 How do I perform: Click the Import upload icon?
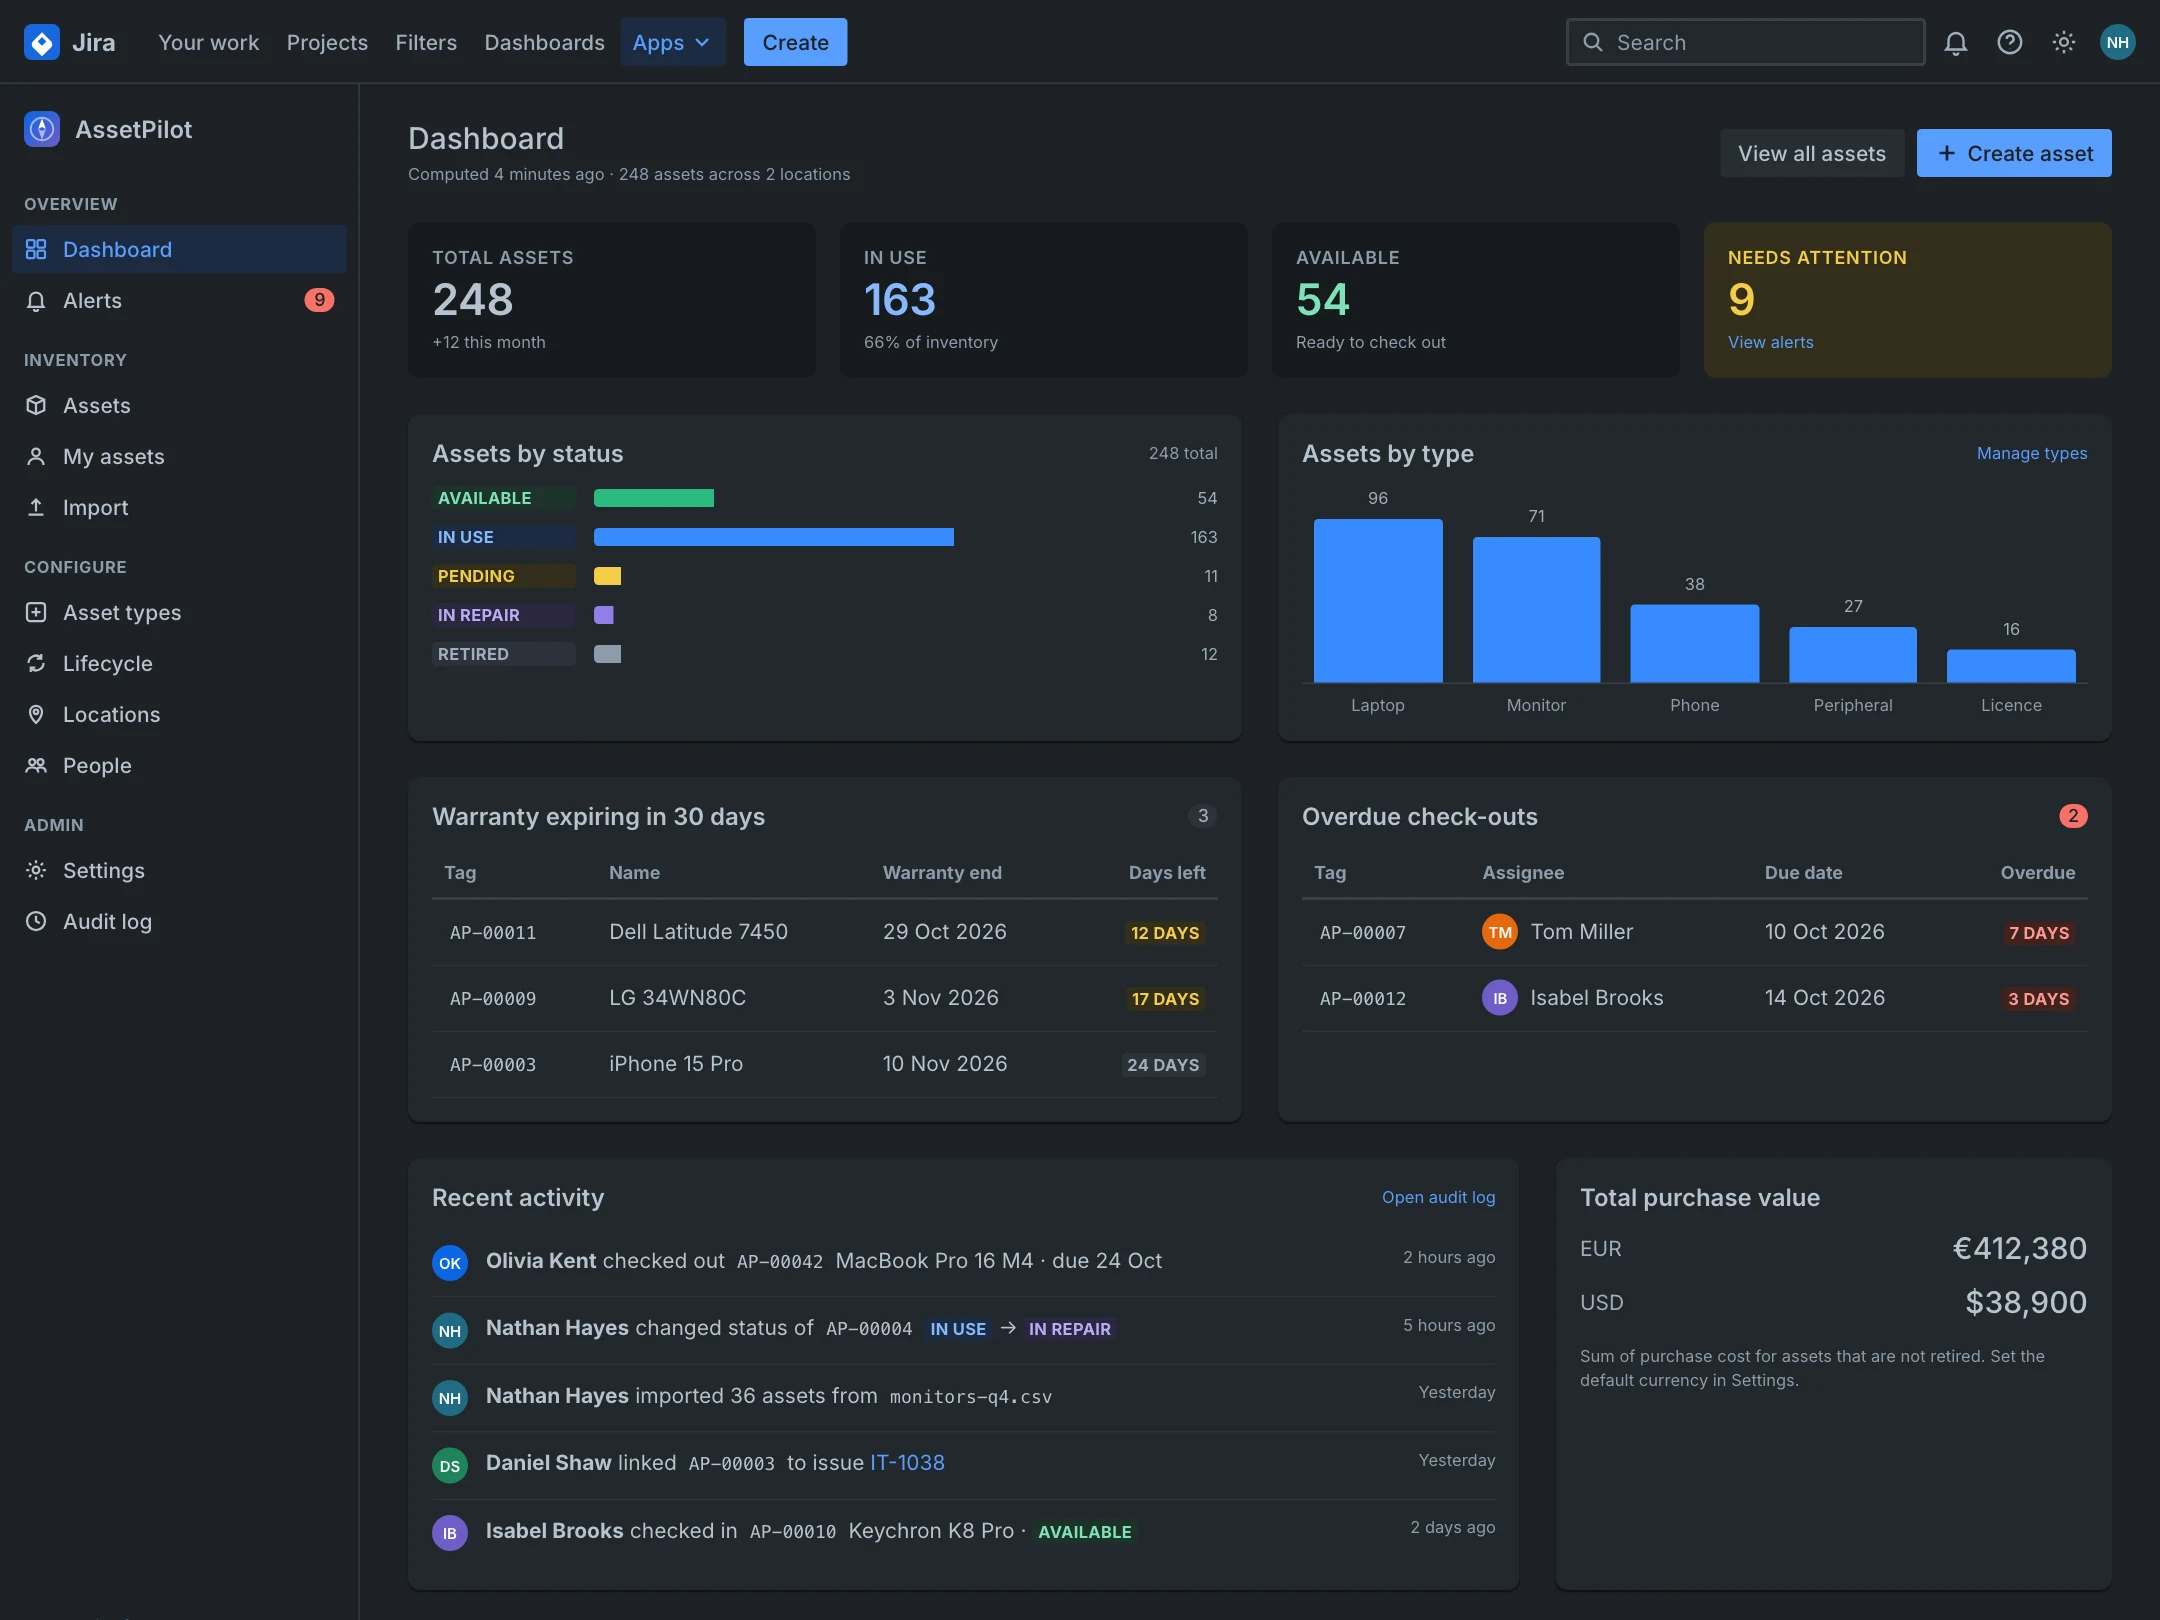pos(36,508)
